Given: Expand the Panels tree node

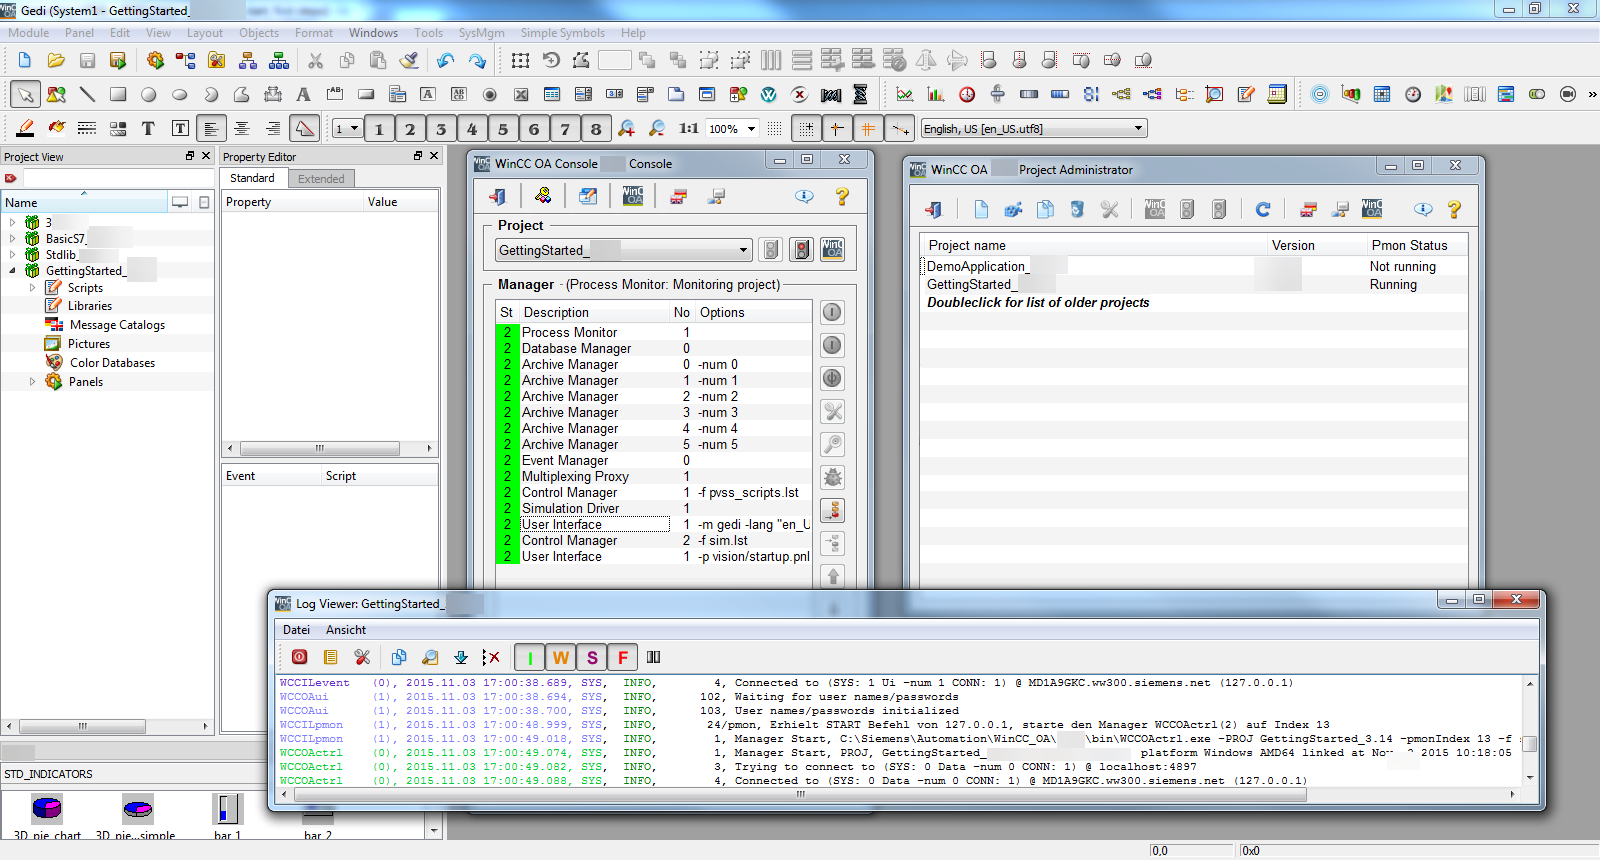Looking at the screenshot, I should point(32,382).
